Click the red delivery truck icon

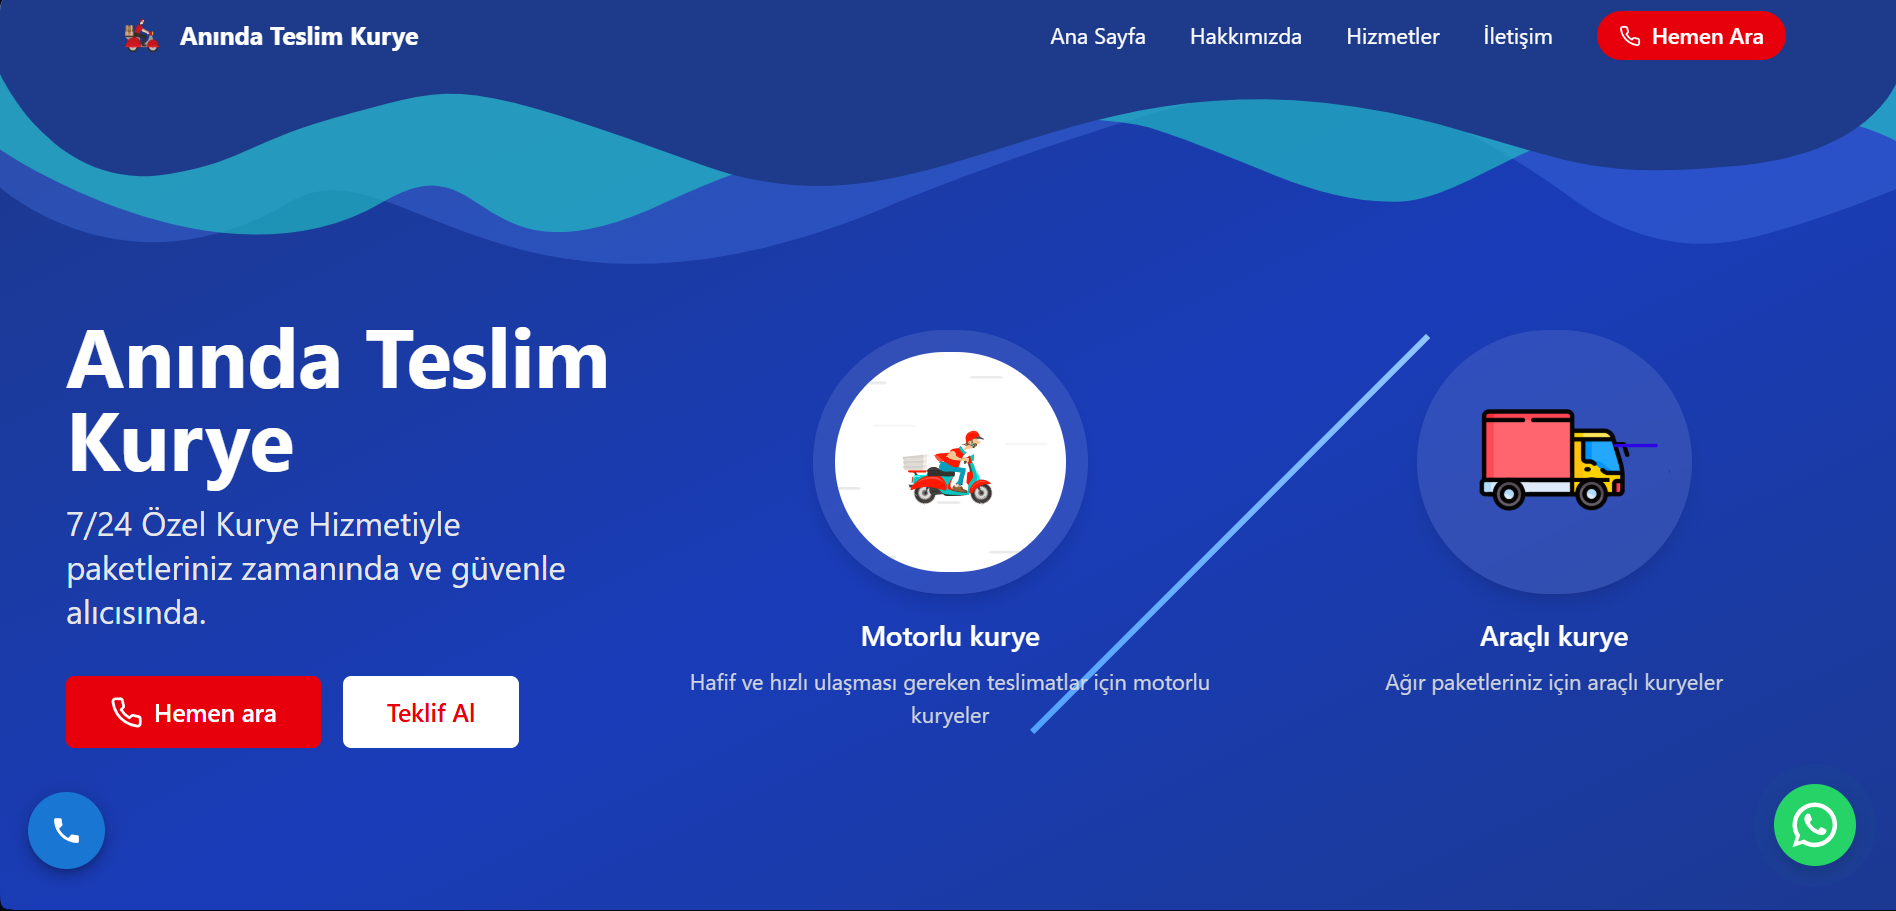(1553, 460)
